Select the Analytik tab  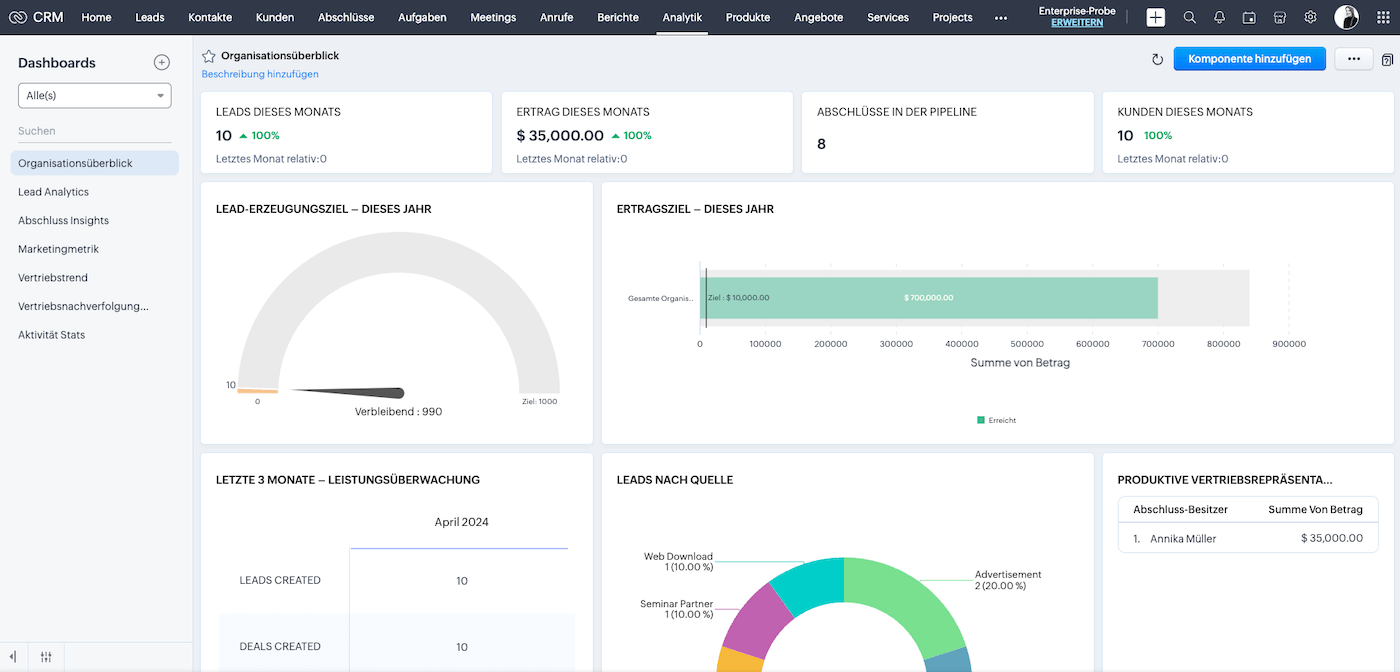(682, 17)
